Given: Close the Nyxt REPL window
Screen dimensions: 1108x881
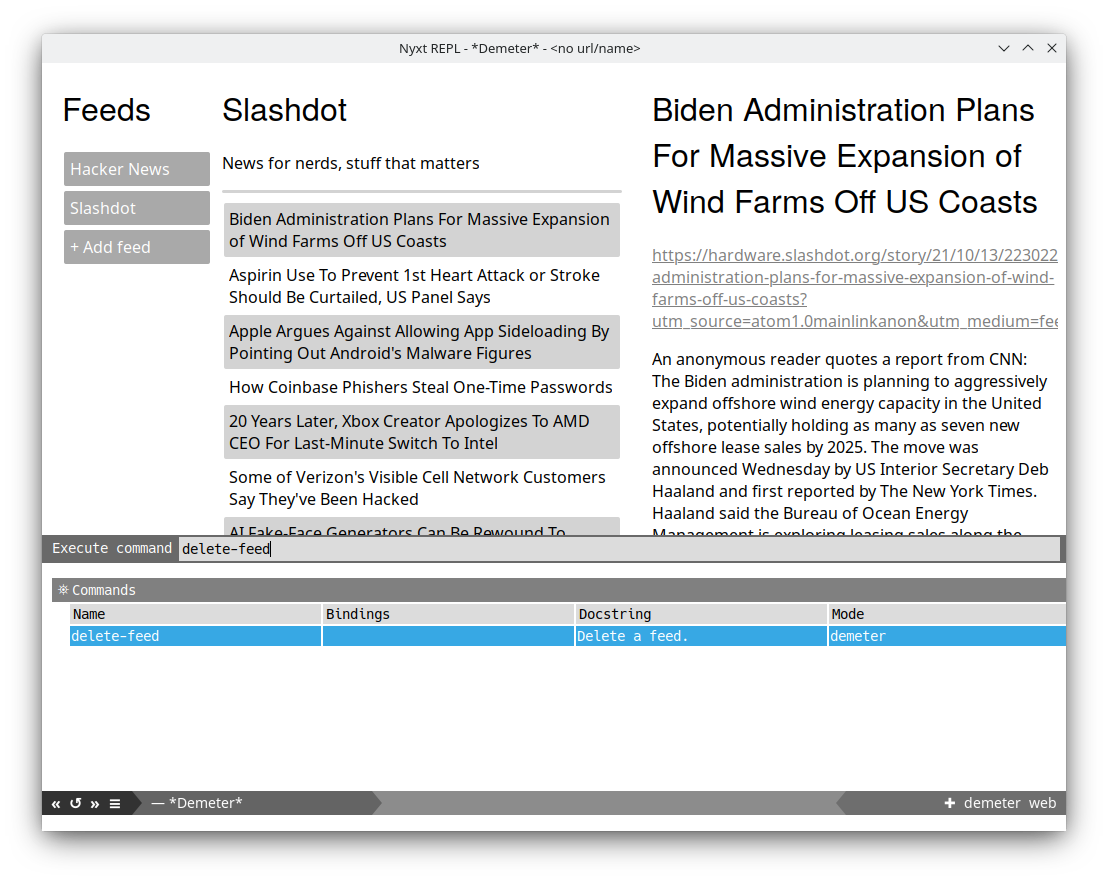Looking at the screenshot, I should pos(1051,48).
